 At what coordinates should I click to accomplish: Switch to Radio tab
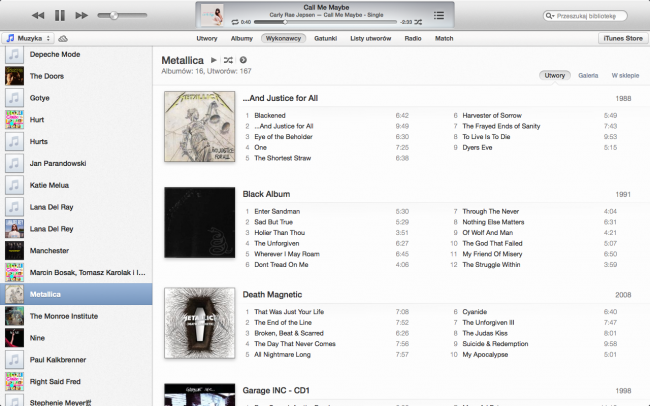pyautogui.click(x=413, y=38)
